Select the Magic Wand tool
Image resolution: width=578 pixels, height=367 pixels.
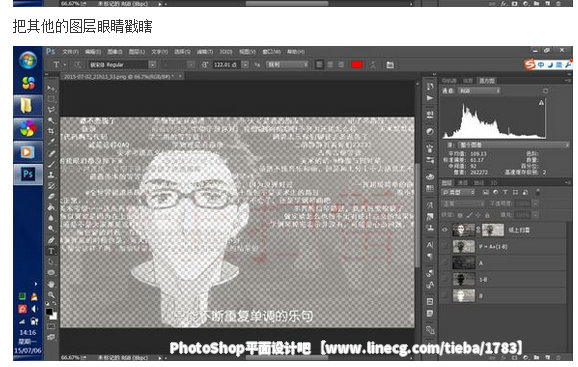[51, 120]
